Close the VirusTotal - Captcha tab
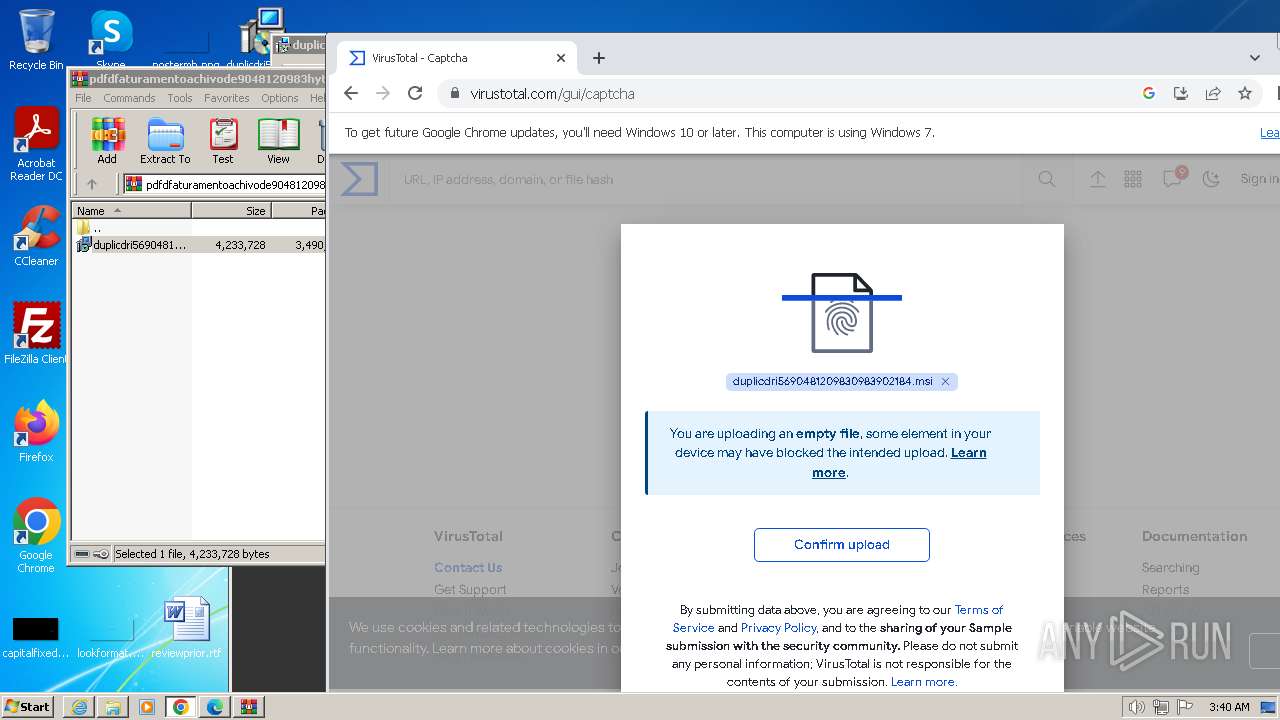 click(x=562, y=58)
